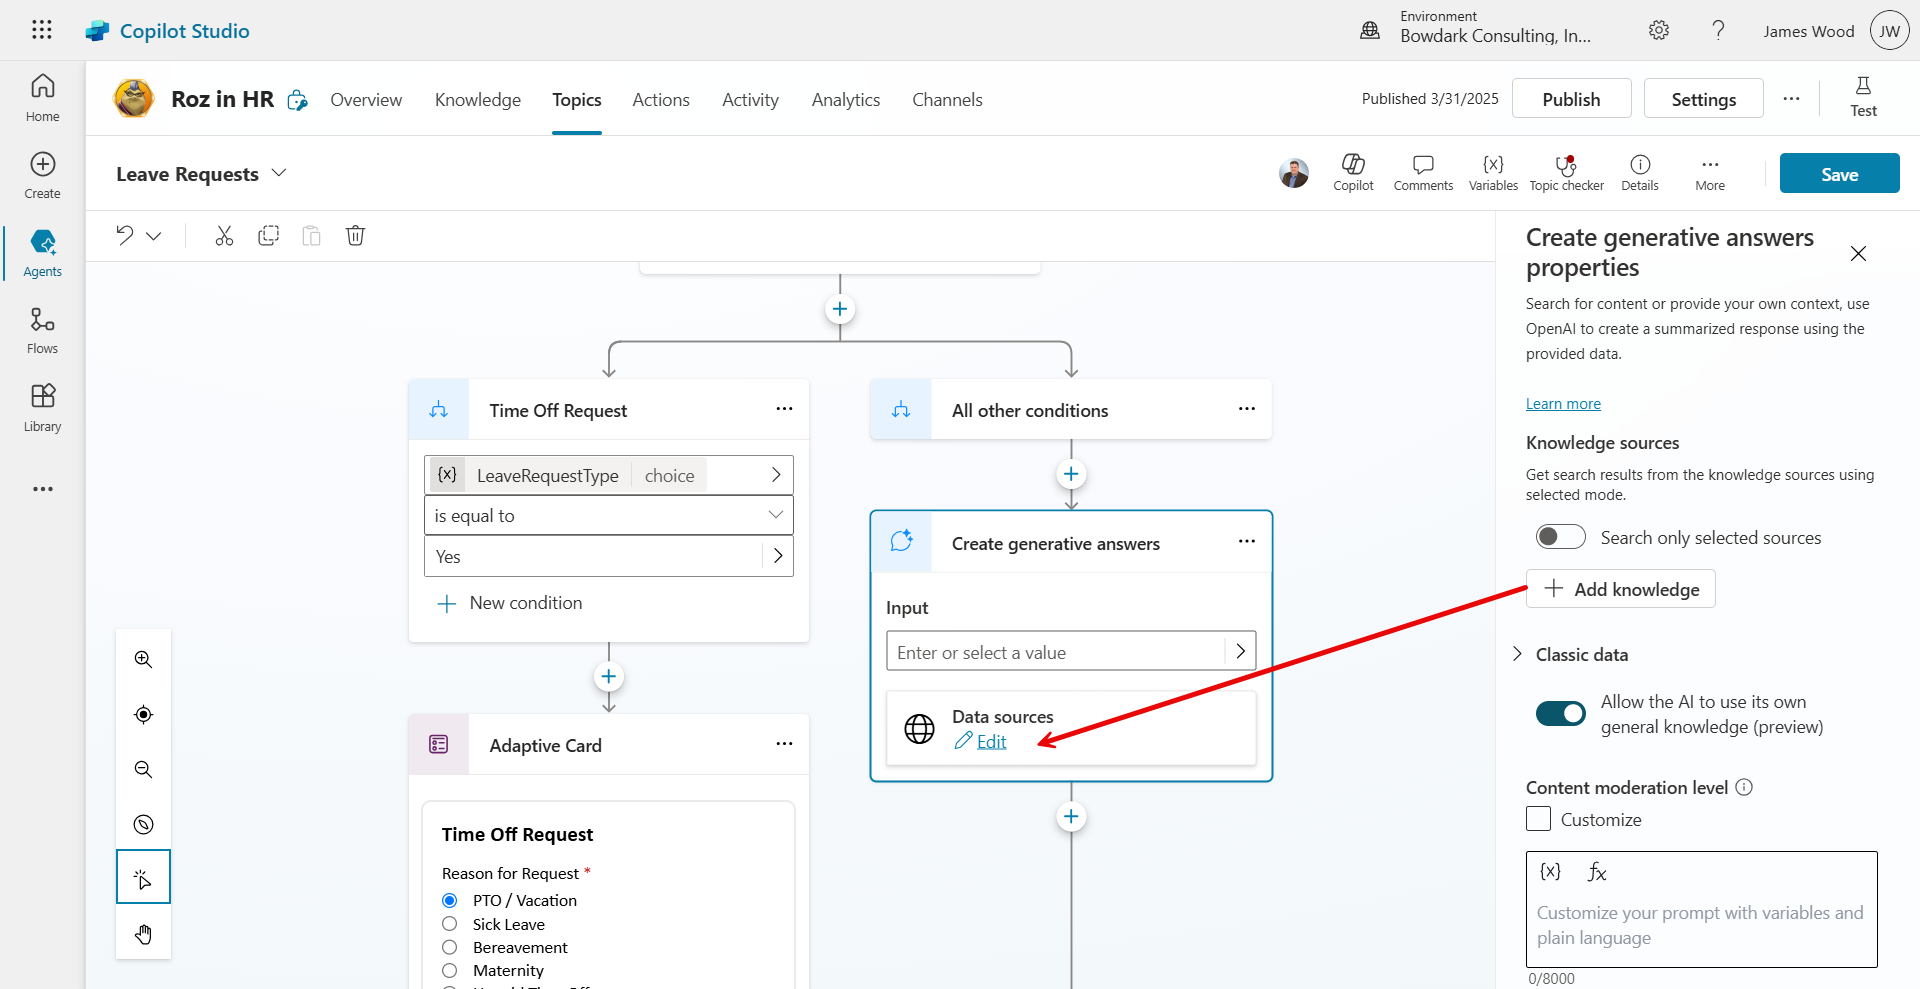Expand the Classic data section
Image resolution: width=1920 pixels, height=989 pixels.
(1517, 654)
